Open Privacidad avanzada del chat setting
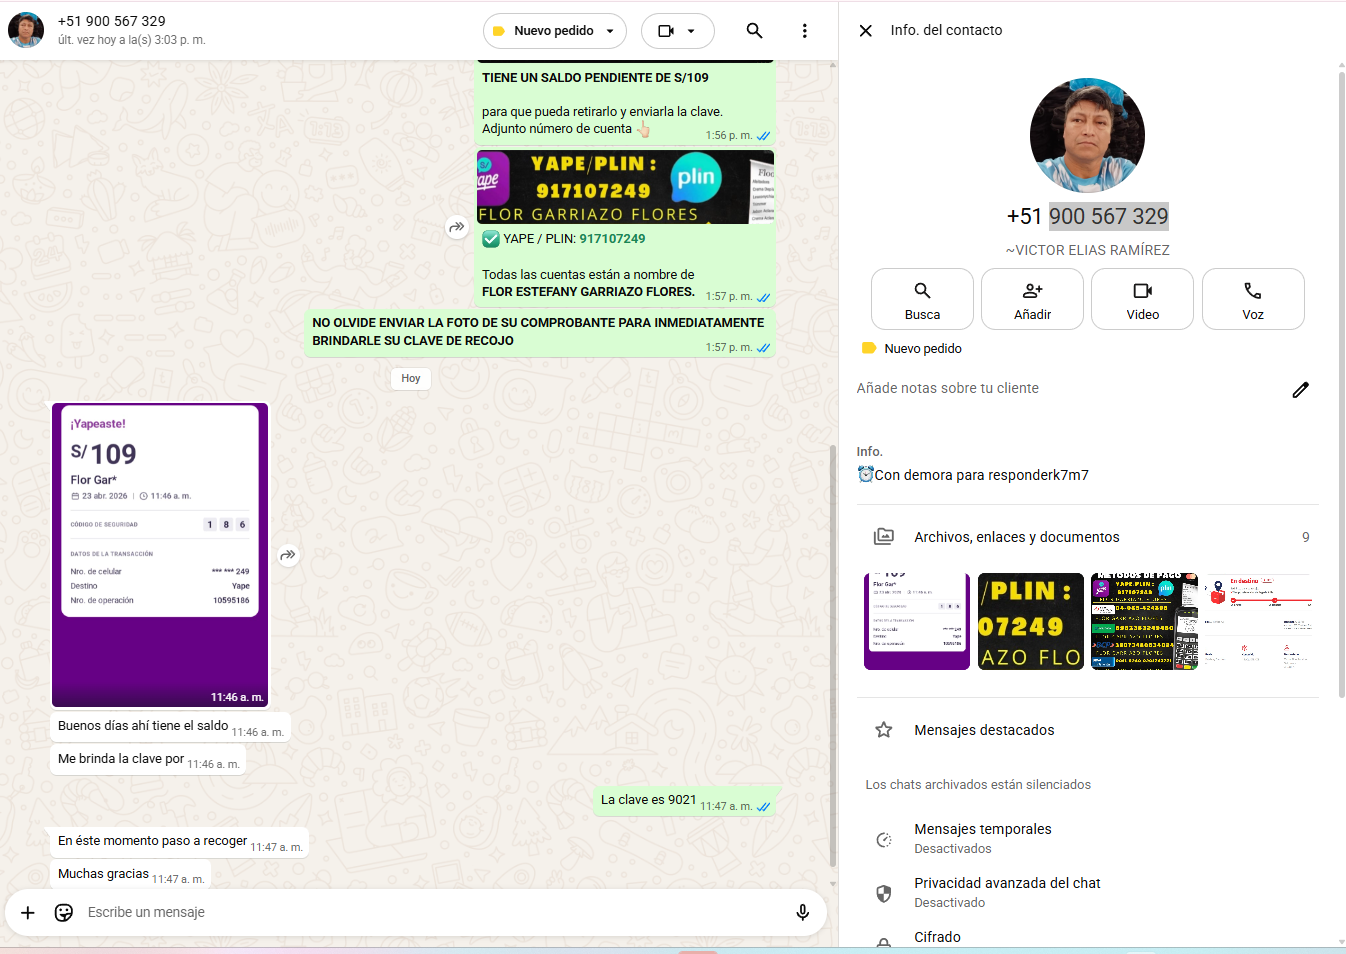 1006,892
